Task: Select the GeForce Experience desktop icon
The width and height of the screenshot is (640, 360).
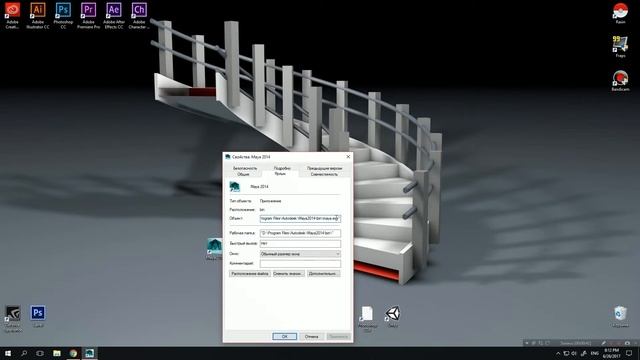Action: tap(13, 318)
